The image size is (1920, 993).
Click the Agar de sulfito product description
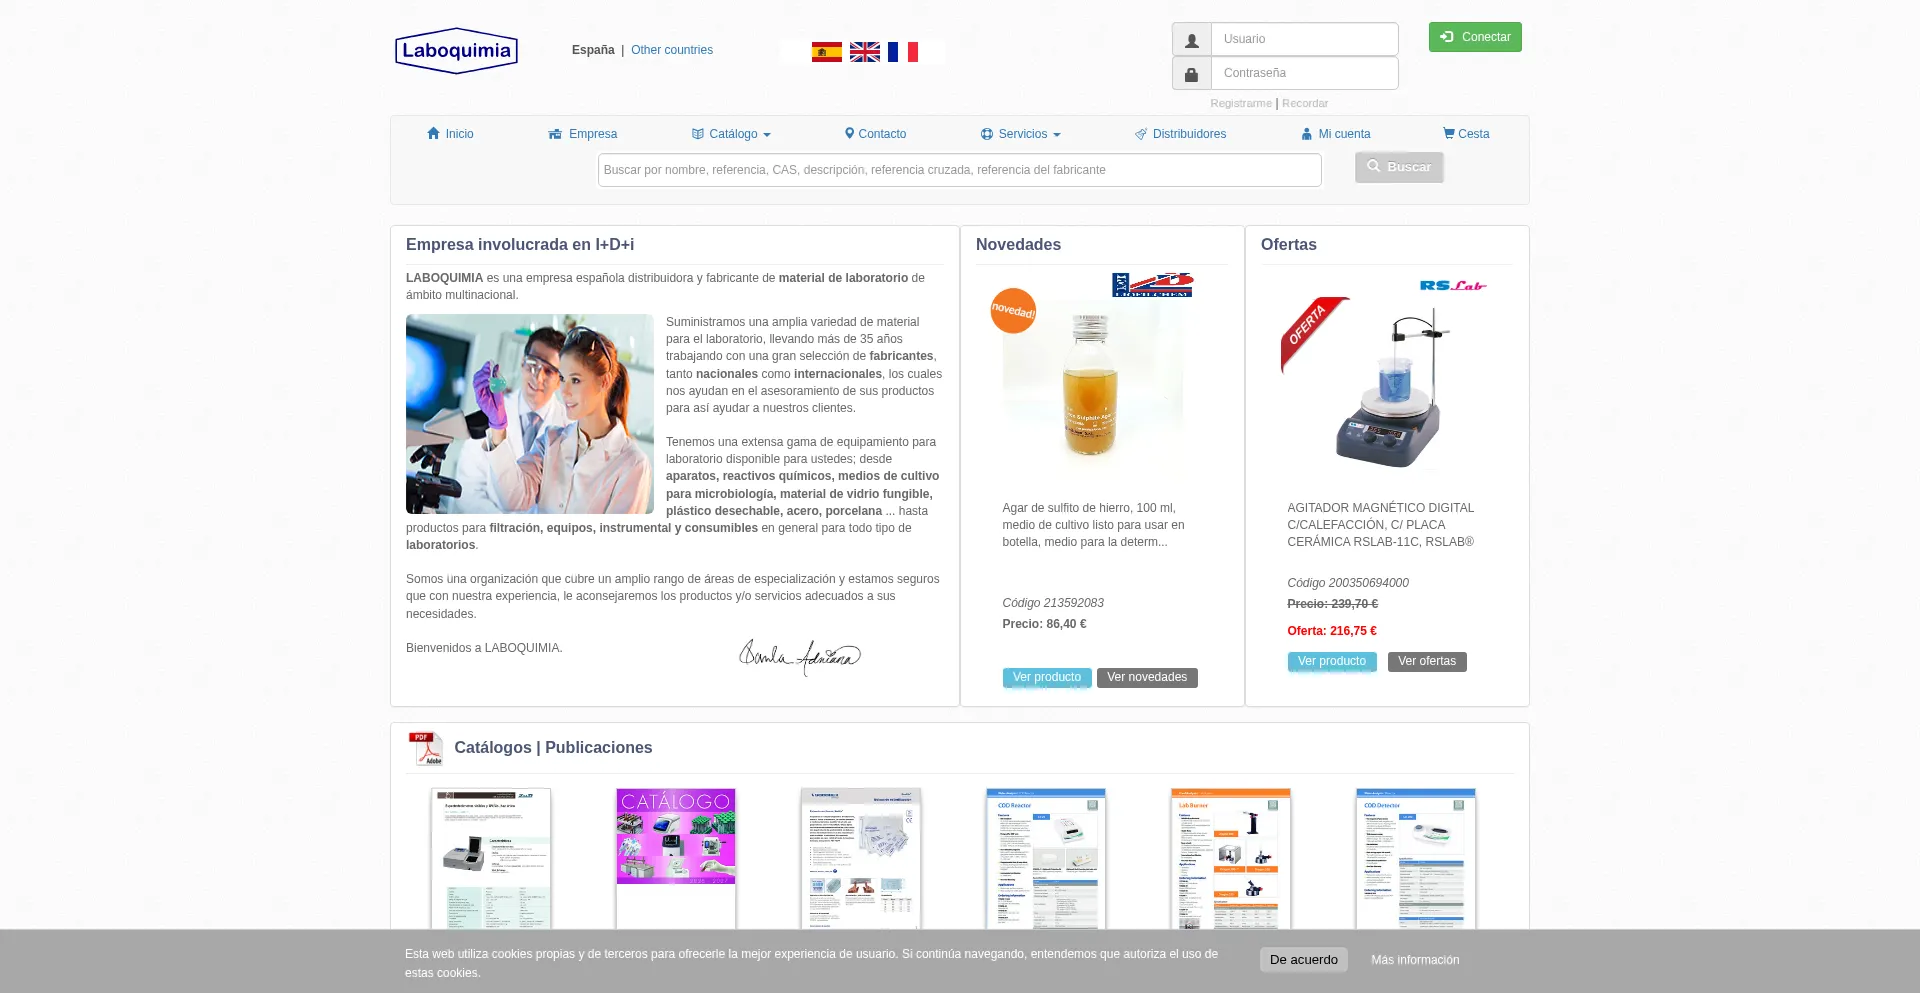1094,525
